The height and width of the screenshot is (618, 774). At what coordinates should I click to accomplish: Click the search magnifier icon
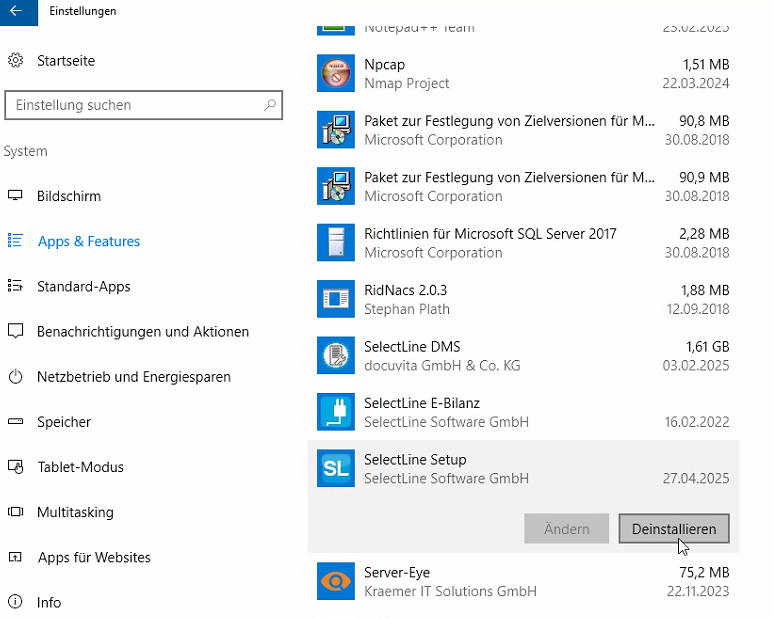click(x=270, y=105)
